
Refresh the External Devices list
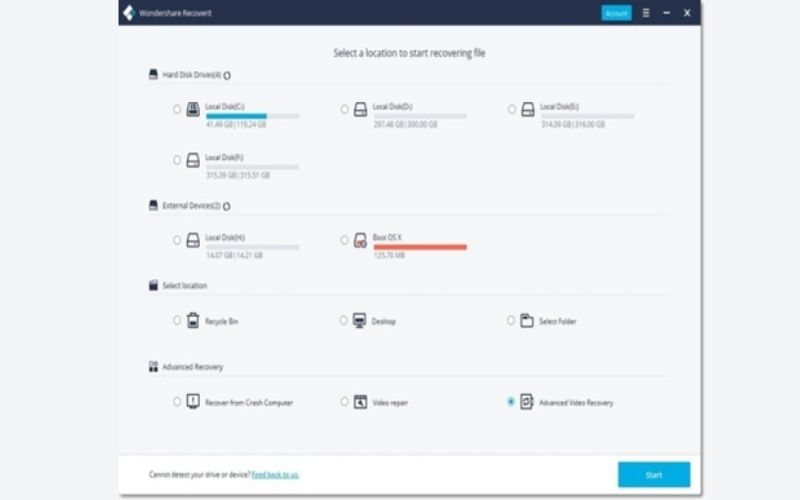point(227,206)
